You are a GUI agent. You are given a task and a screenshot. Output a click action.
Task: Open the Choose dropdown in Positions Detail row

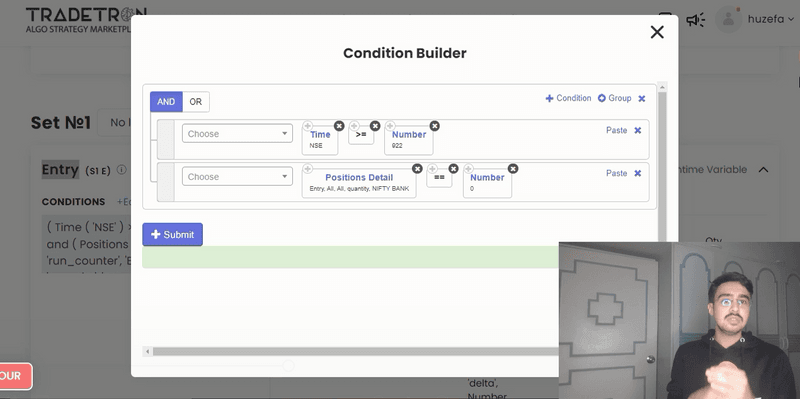pyautogui.click(x=237, y=177)
